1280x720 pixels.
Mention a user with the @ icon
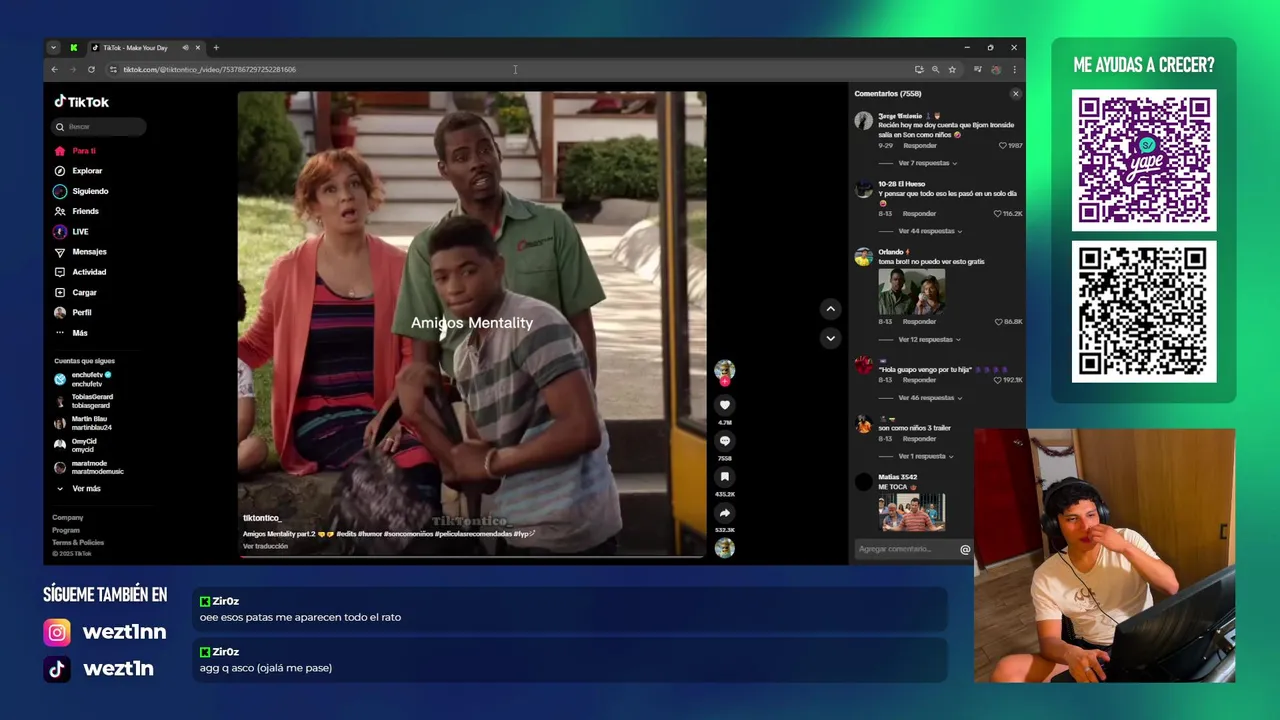pos(965,549)
